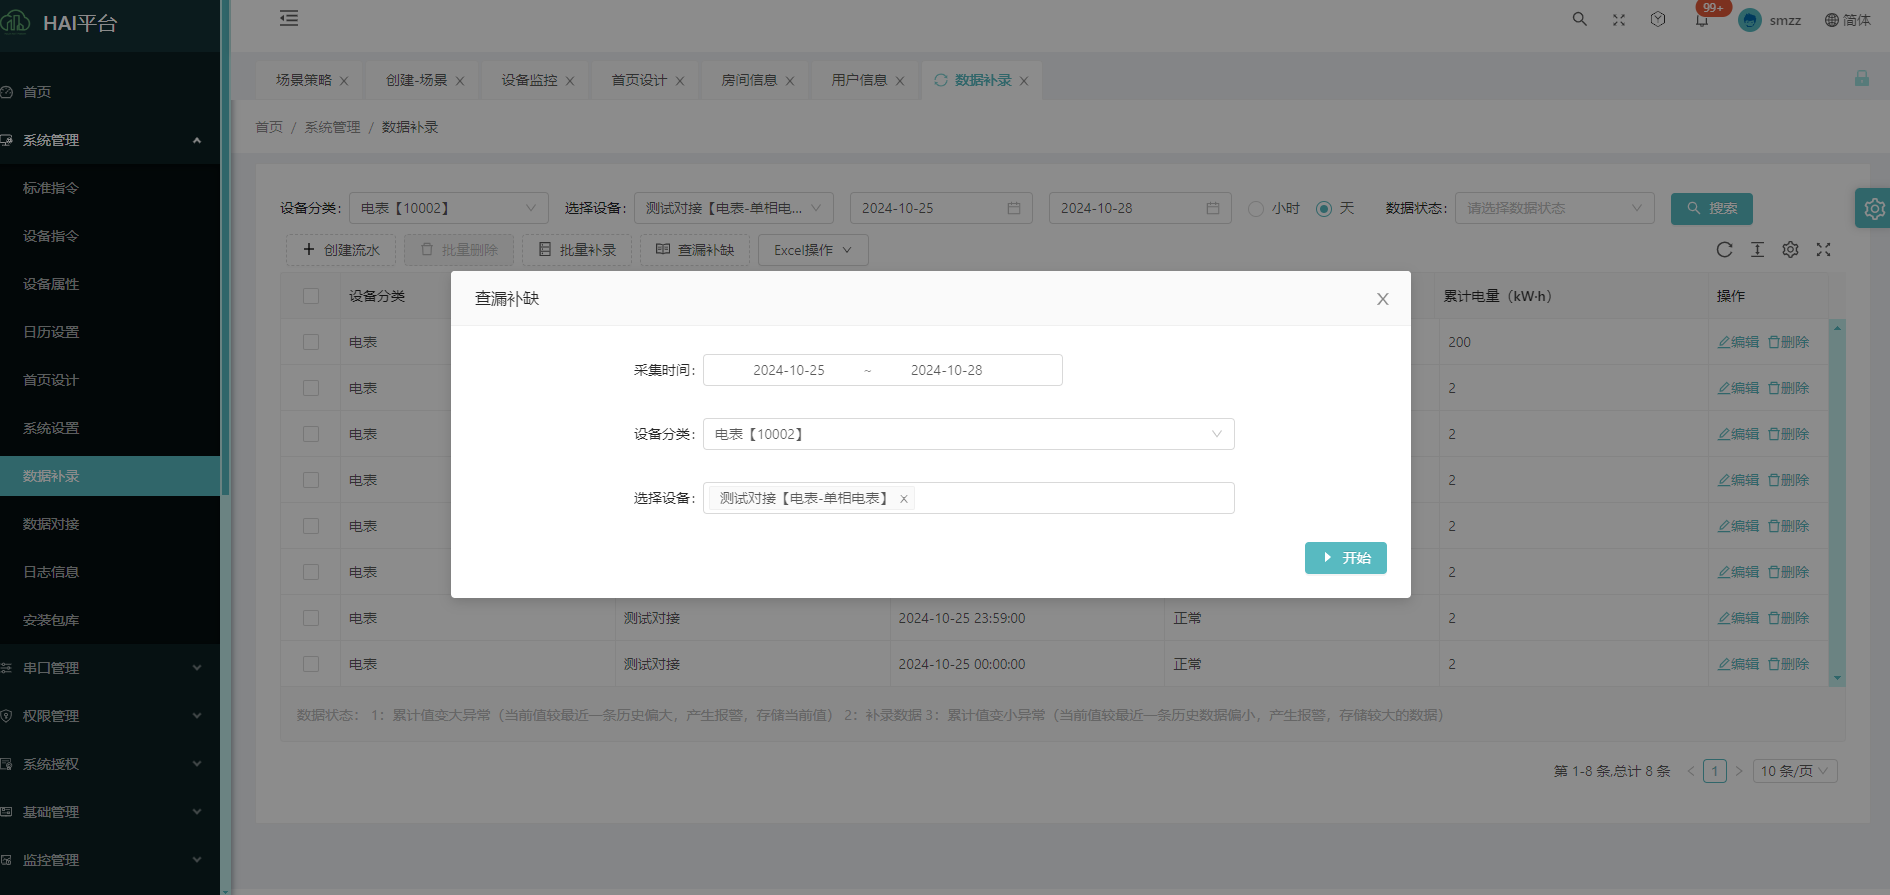Viewport: 1890px width, 895px height.
Task: Select the 天 radio option
Action: [1324, 209]
